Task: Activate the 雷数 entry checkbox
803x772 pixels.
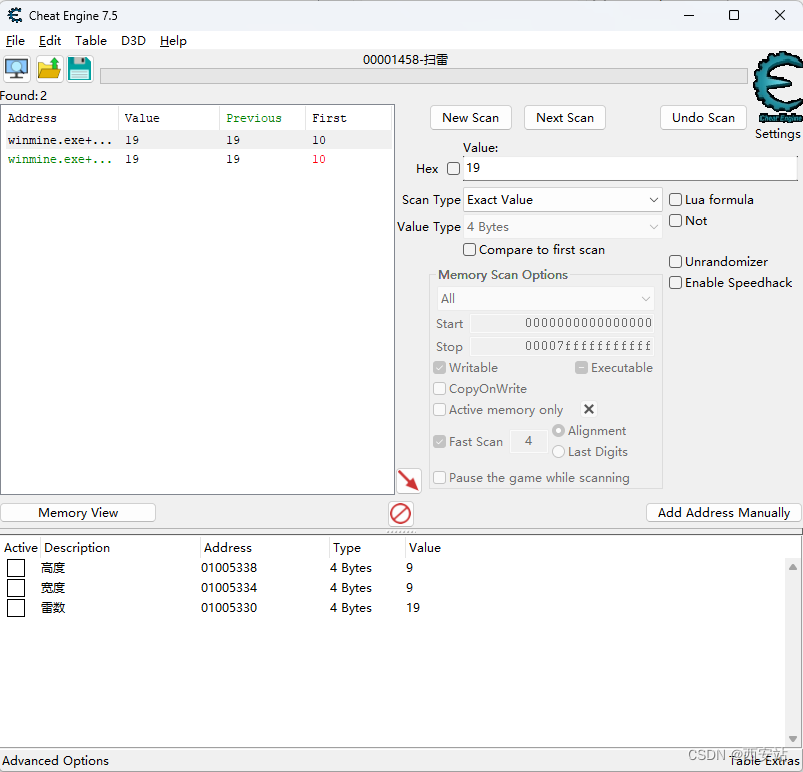Action: 16,608
